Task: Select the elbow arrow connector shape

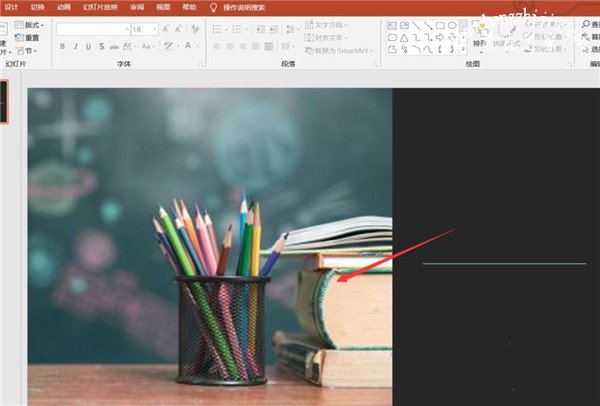Action: pyautogui.click(x=428, y=38)
